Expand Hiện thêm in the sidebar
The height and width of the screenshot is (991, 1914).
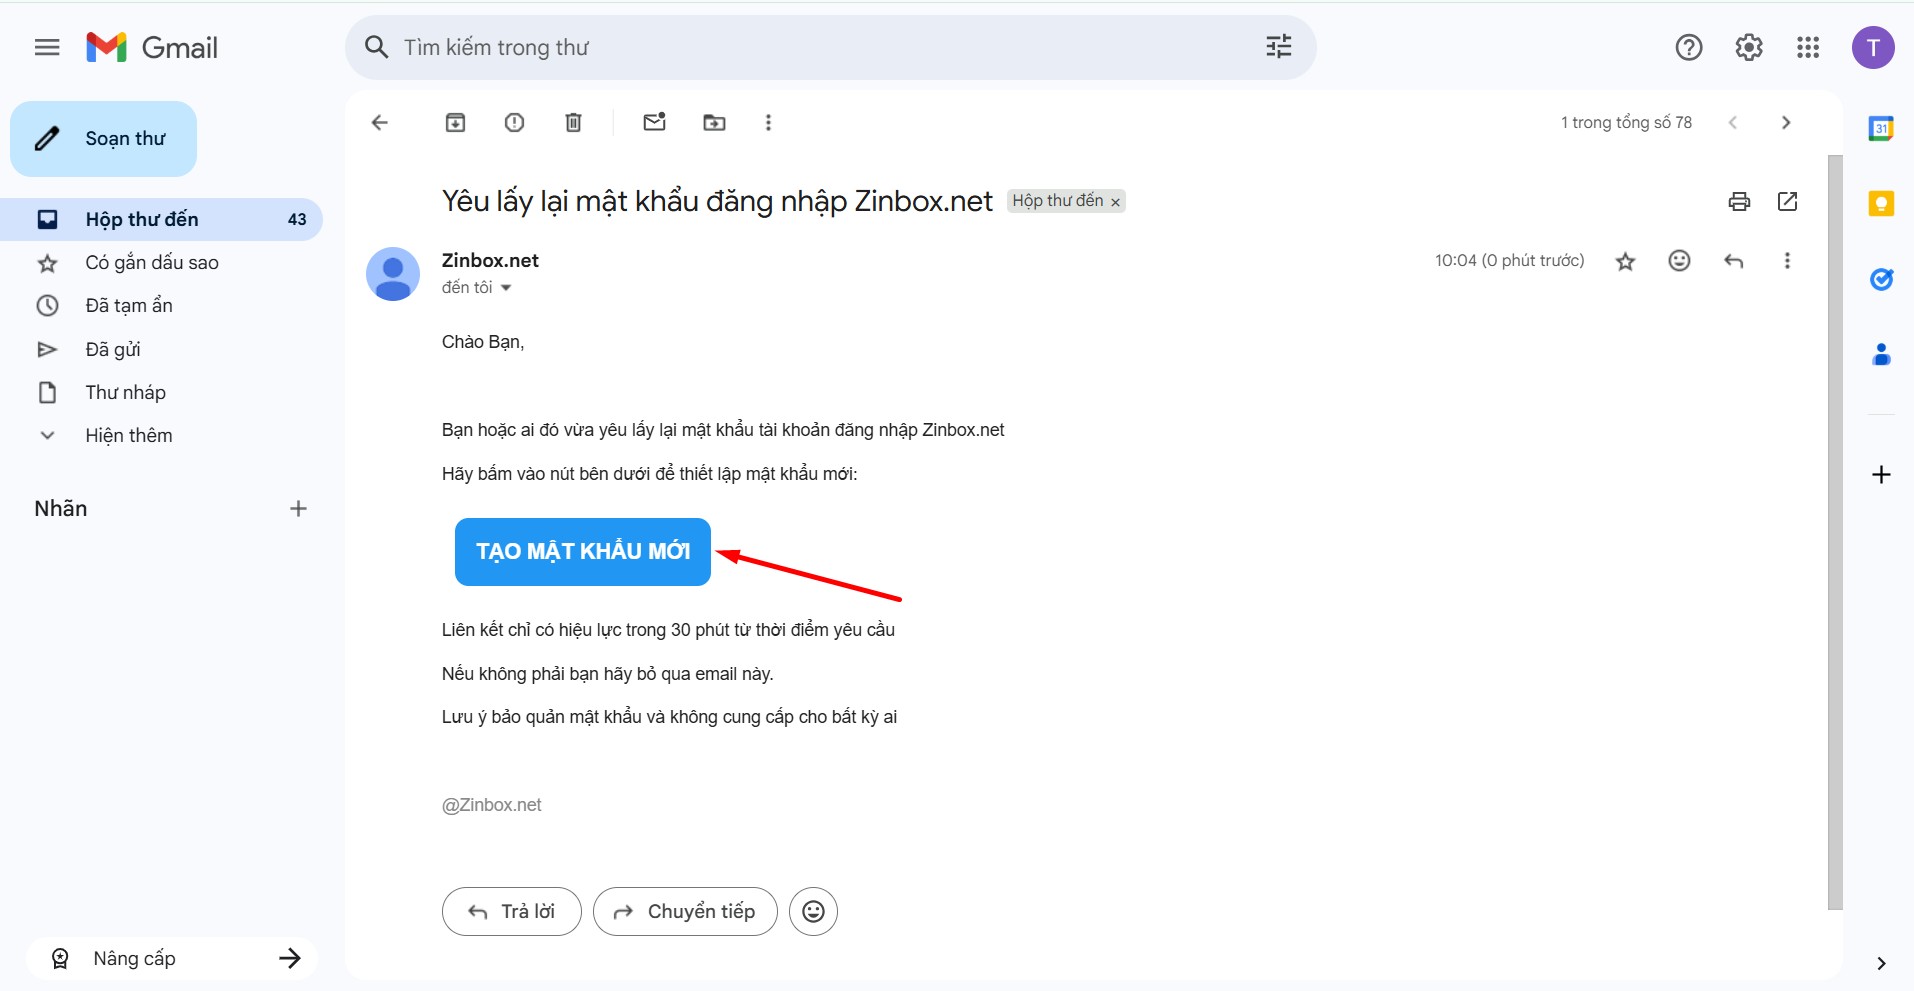coord(128,435)
